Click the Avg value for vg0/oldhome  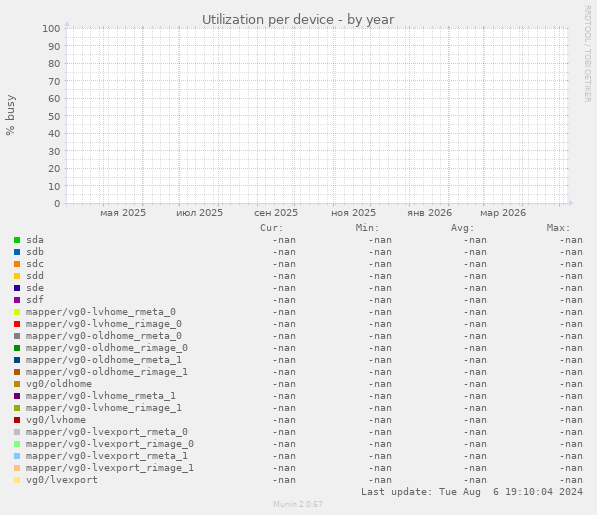475,384
